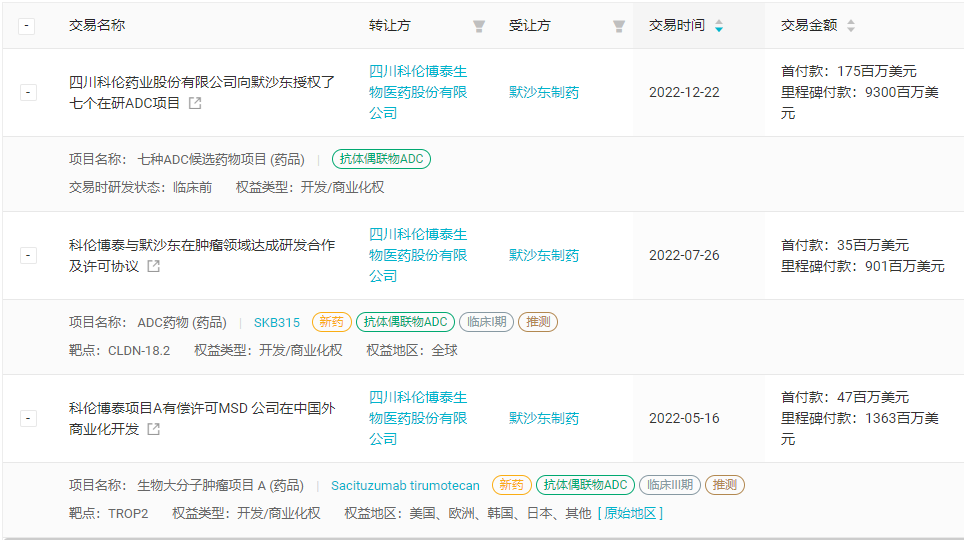Open deal titled 四川科伦药业股份有限公司向默沙东授权了七个在研ADC项目
This screenshot has height=540, width=964.
coord(202,92)
